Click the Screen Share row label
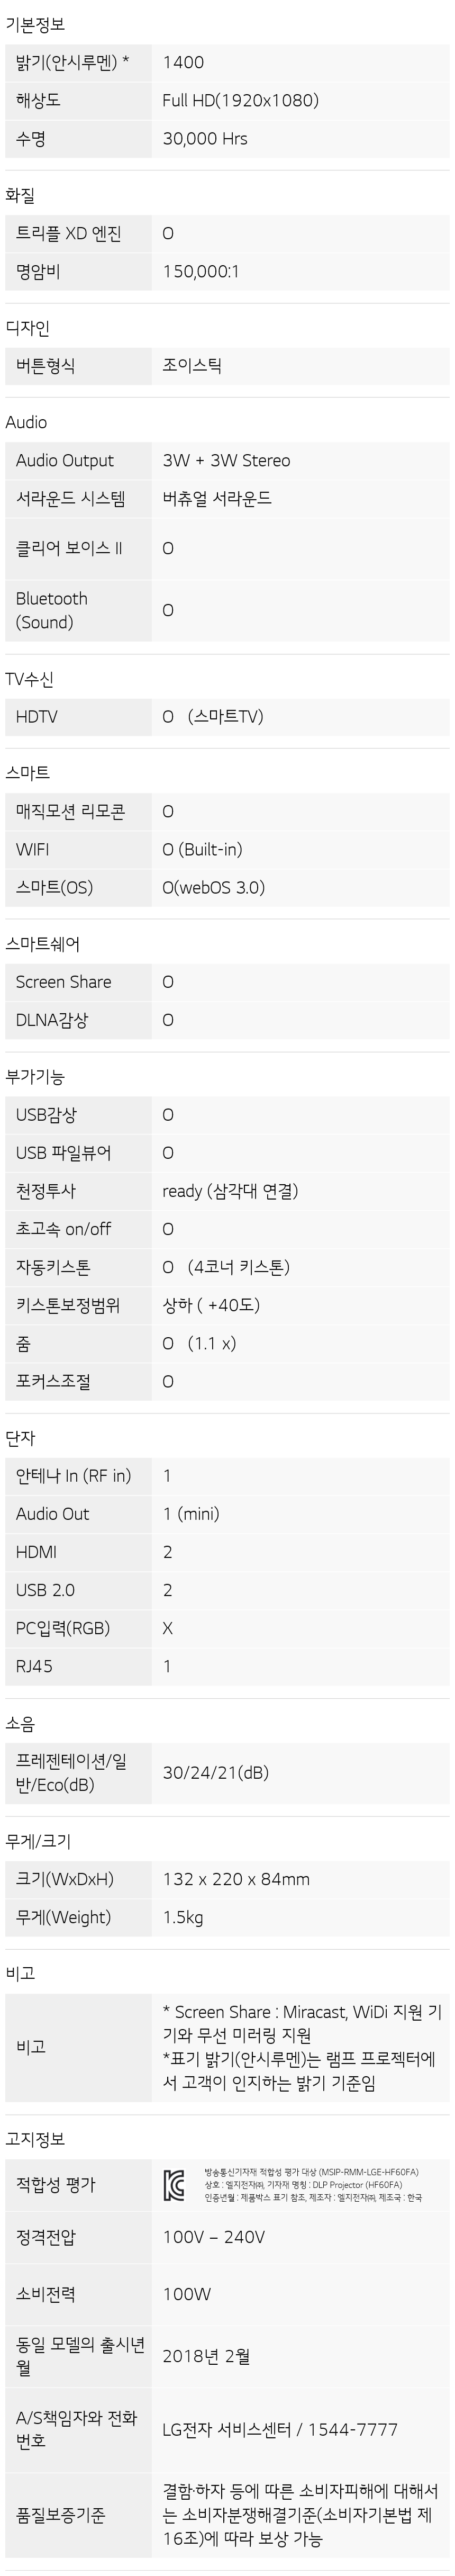 coord(63,982)
